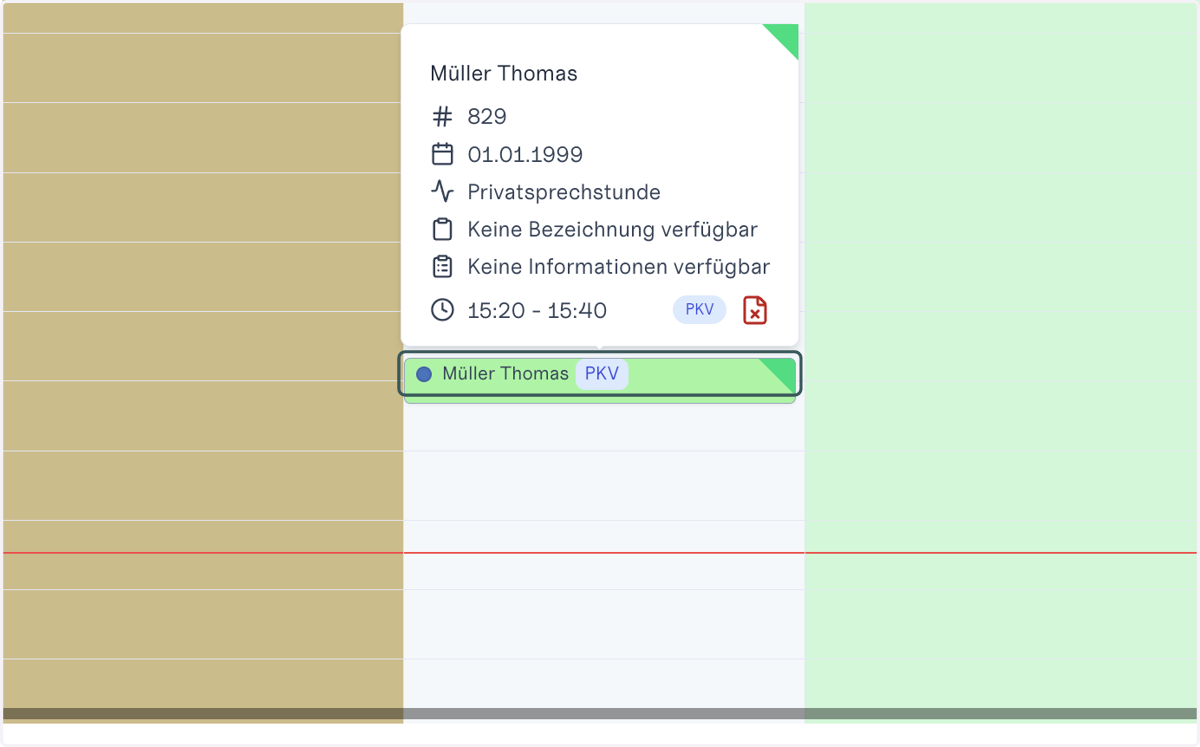
Task: Click the patient name Müller Thomas in tooltip
Action: pyautogui.click(x=504, y=73)
